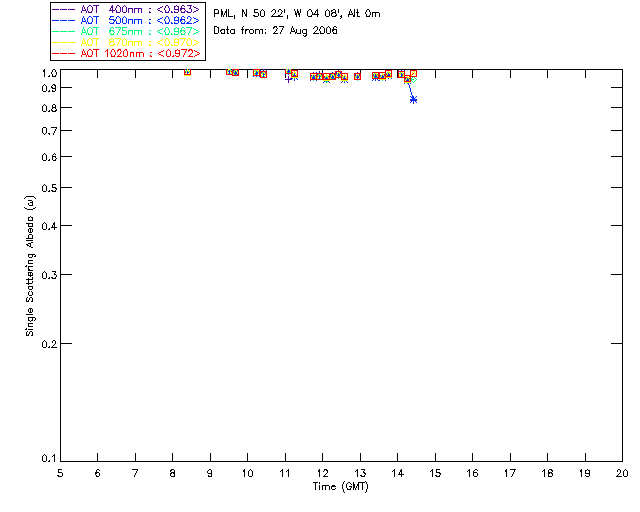The image size is (640, 512).
Task: Click the 'Data from: 27 Aug 2006' label
Action: [275, 31]
